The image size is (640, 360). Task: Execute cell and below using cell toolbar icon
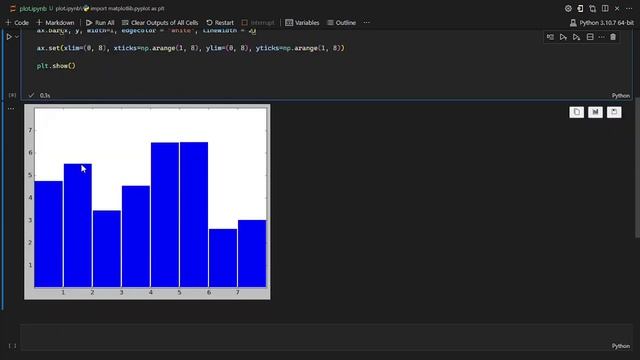click(576, 37)
